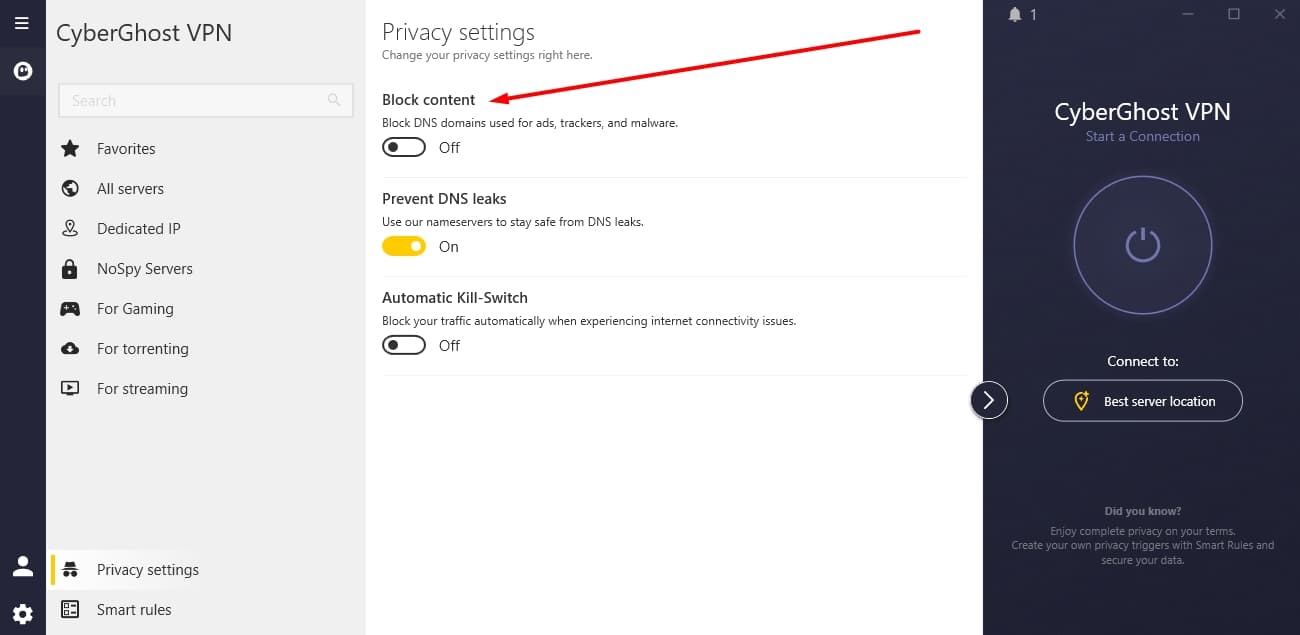Open the Best server location selector
The image size is (1300, 635).
click(x=1142, y=401)
